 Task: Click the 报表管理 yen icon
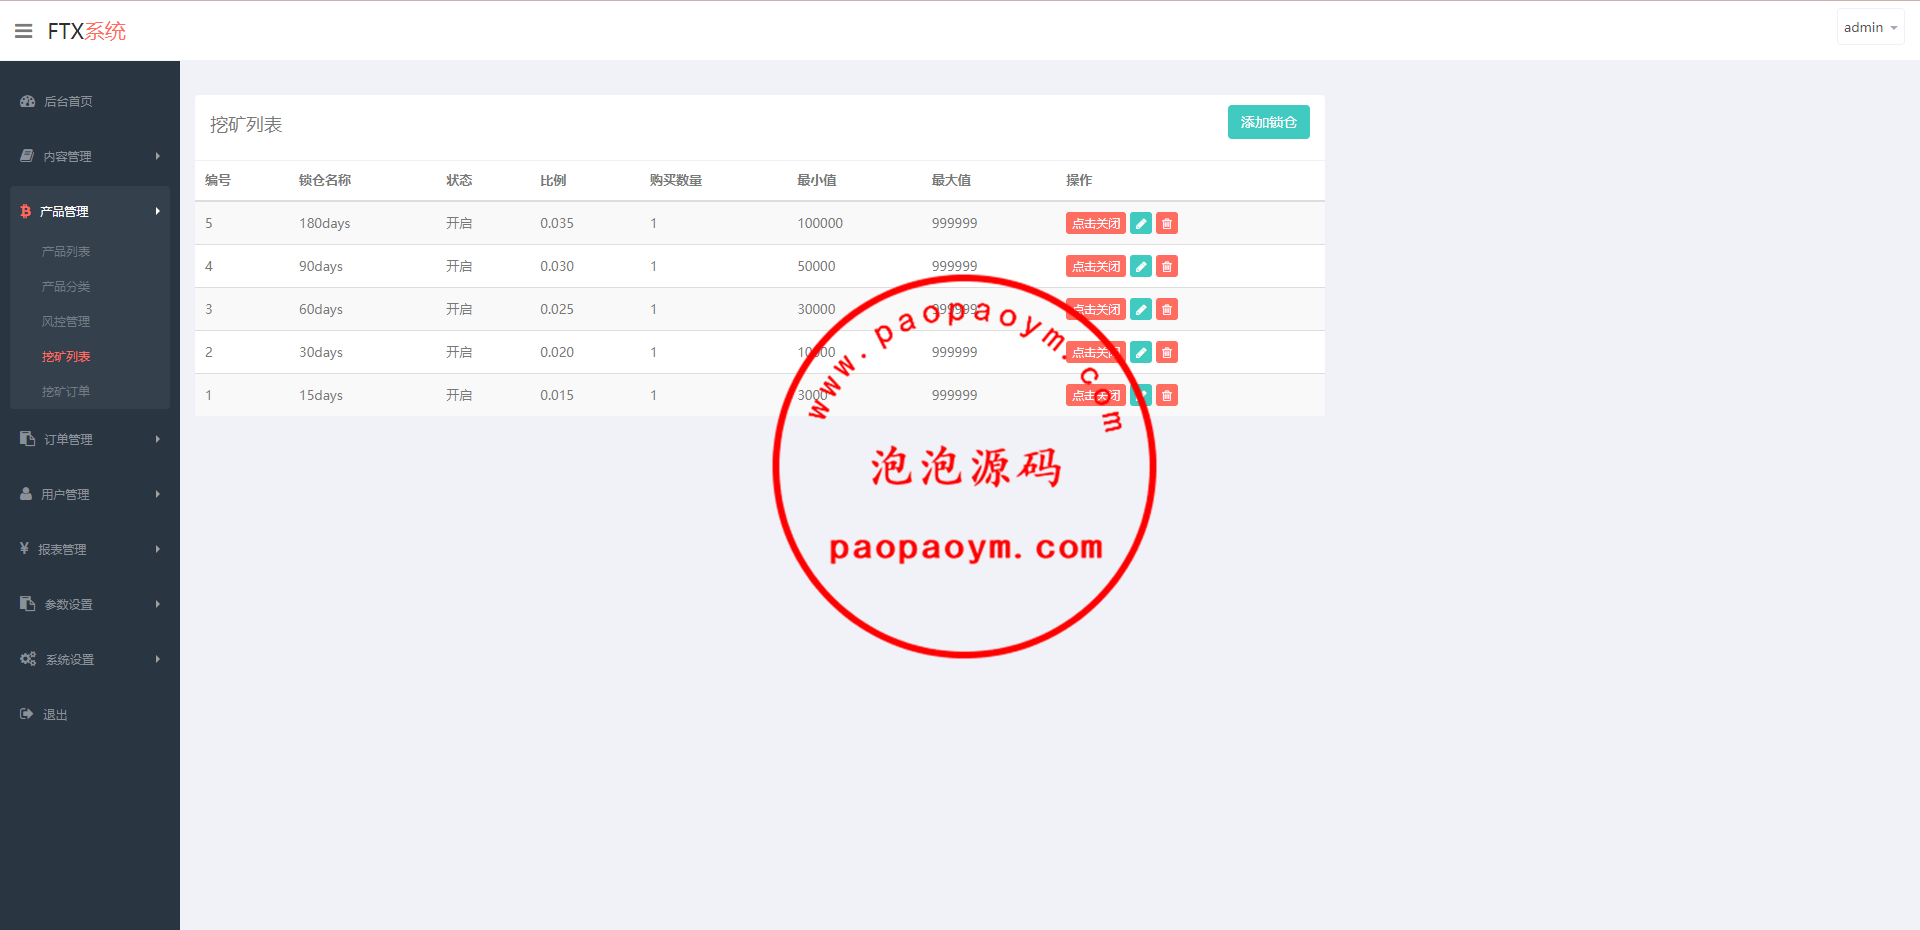(x=25, y=548)
